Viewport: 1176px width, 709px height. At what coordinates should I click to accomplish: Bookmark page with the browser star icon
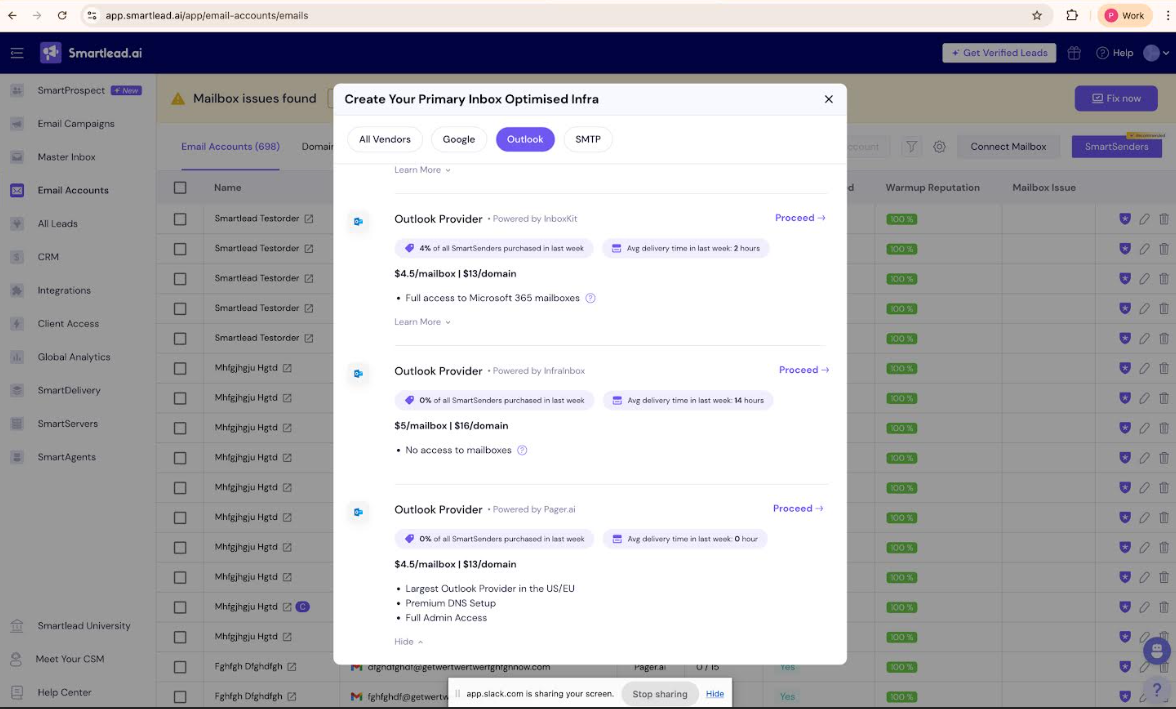click(x=1037, y=15)
